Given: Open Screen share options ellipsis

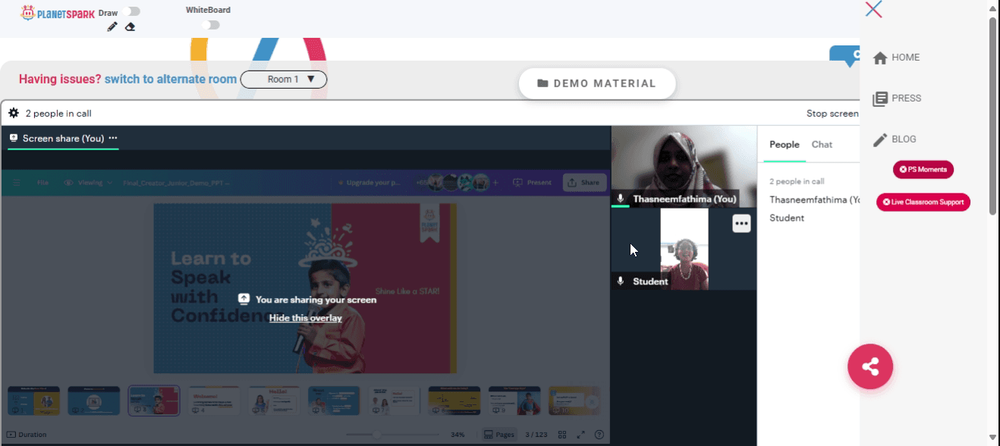Looking at the screenshot, I should pyautogui.click(x=113, y=138).
